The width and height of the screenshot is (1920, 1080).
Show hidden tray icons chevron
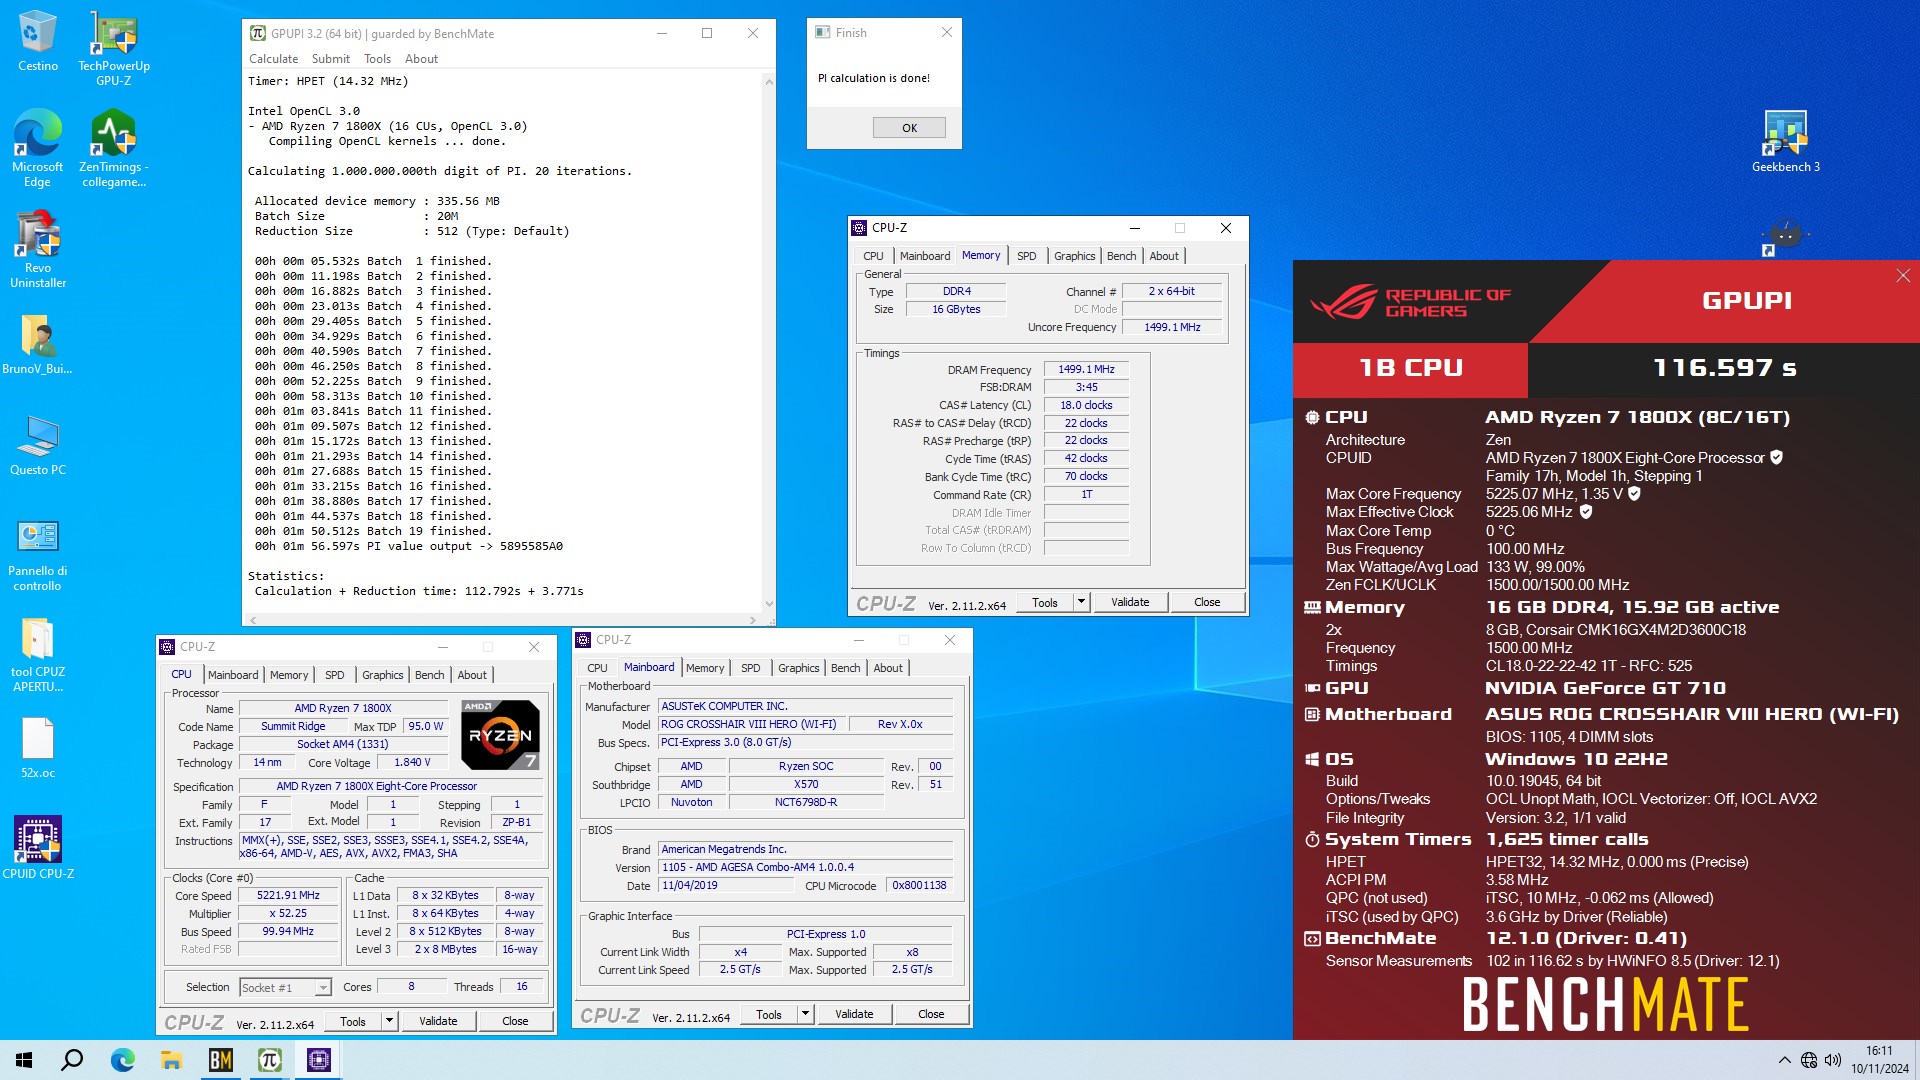pyautogui.click(x=1784, y=1060)
